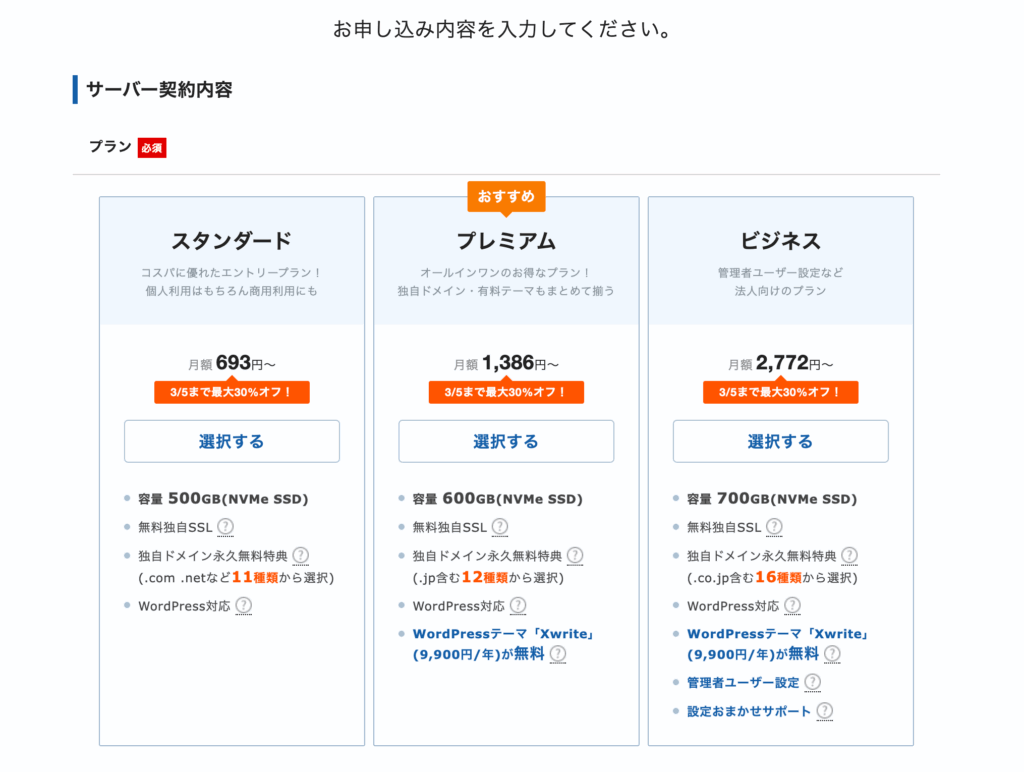Click help icon beside Business plan's Xwrite theme
This screenshot has height=772, width=1024.
point(832,654)
